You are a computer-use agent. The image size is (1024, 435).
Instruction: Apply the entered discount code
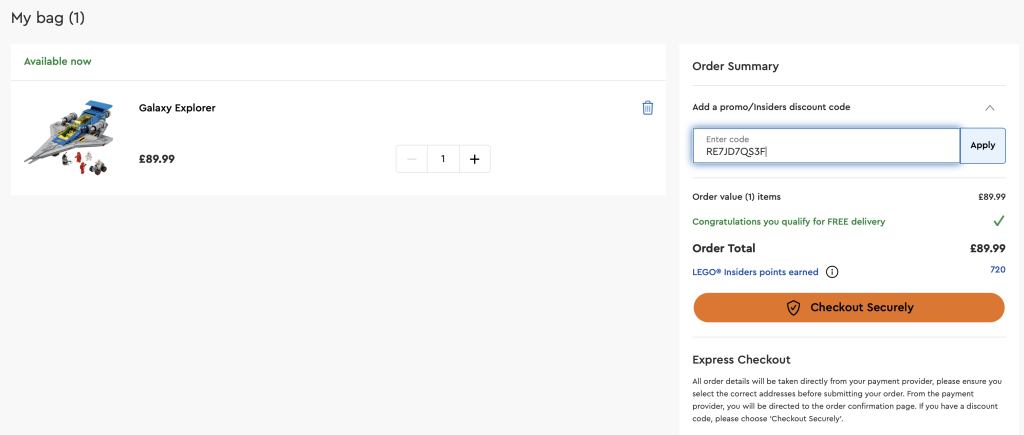coord(982,146)
